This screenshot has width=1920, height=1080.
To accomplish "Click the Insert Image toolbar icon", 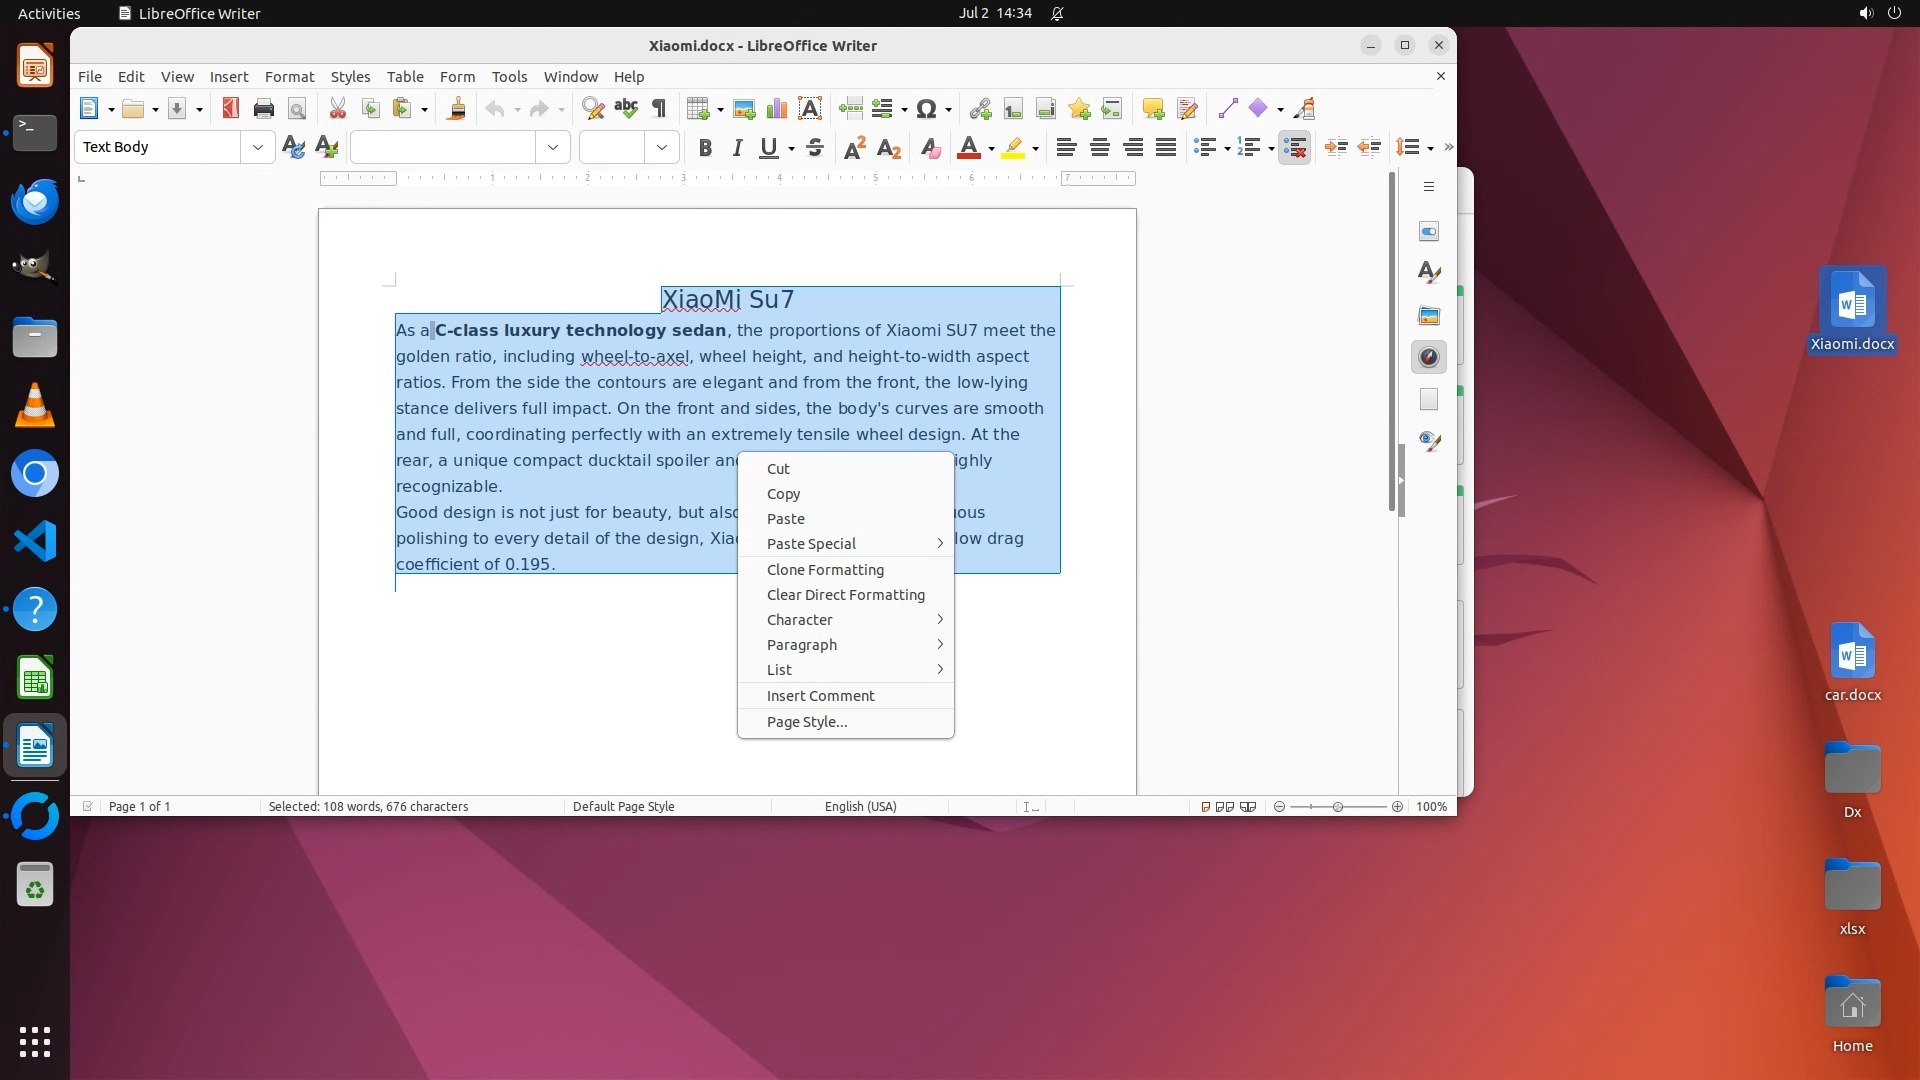I will (x=744, y=109).
